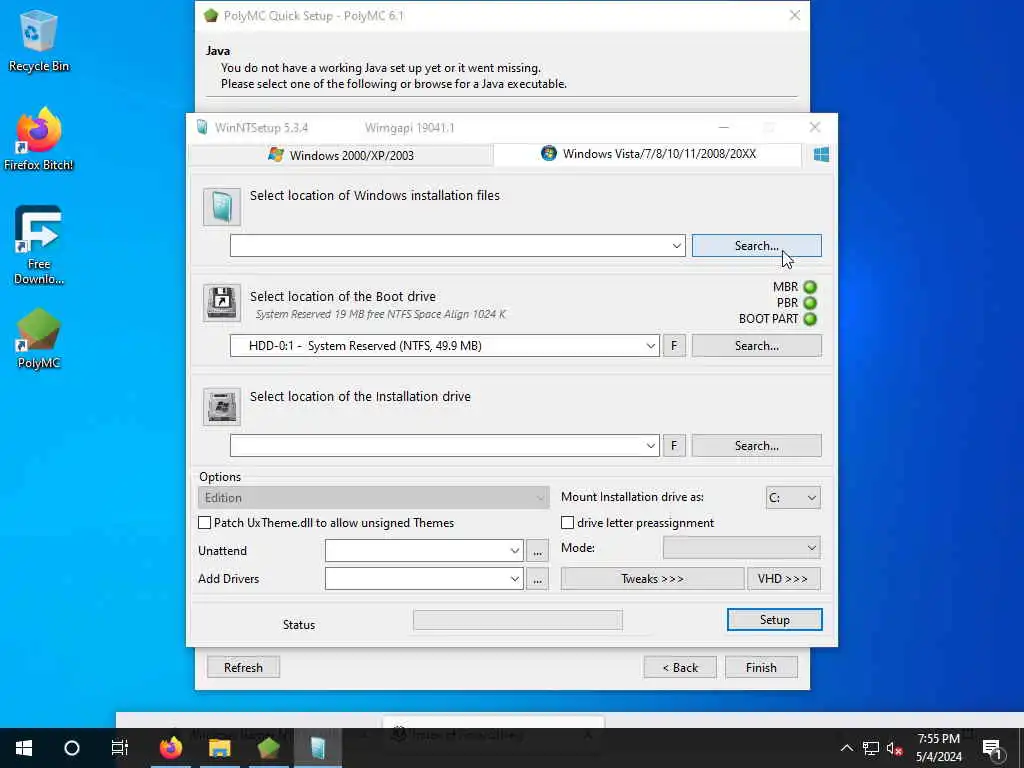This screenshot has height=768, width=1024.
Task: Open Task View on the taskbar
Action: pos(120,748)
